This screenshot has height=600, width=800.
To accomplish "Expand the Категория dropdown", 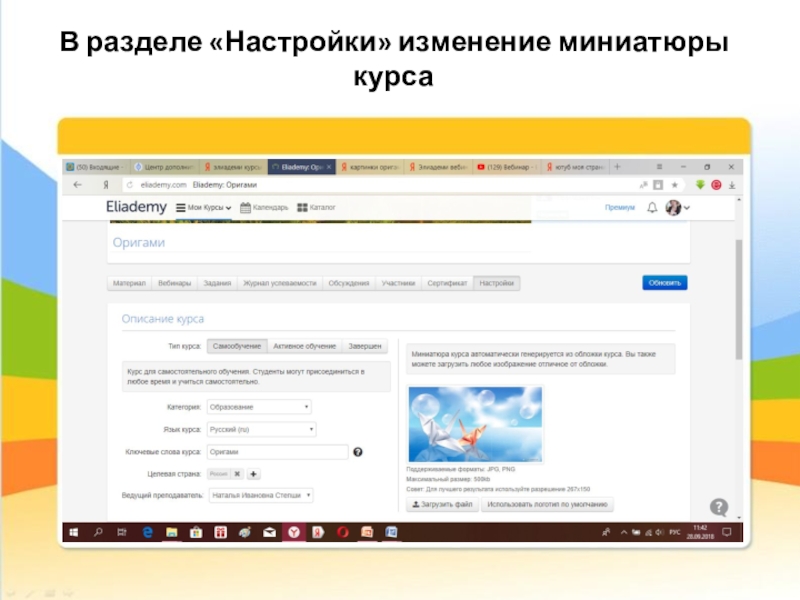I will tap(258, 407).
